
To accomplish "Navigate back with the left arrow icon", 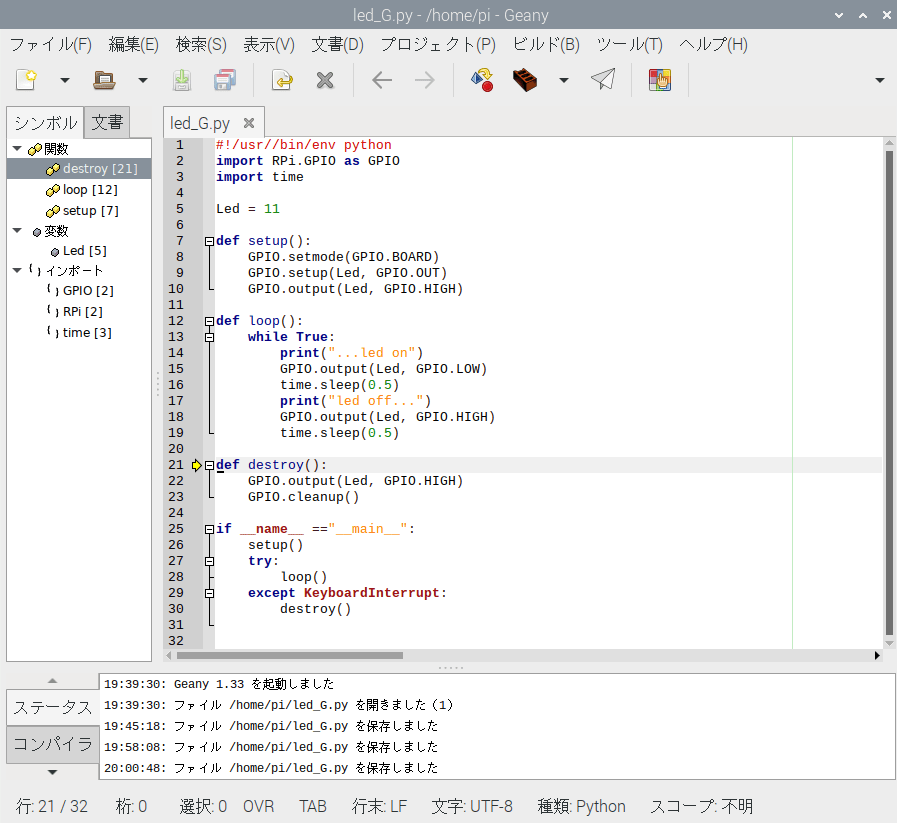I will pos(382,80).
